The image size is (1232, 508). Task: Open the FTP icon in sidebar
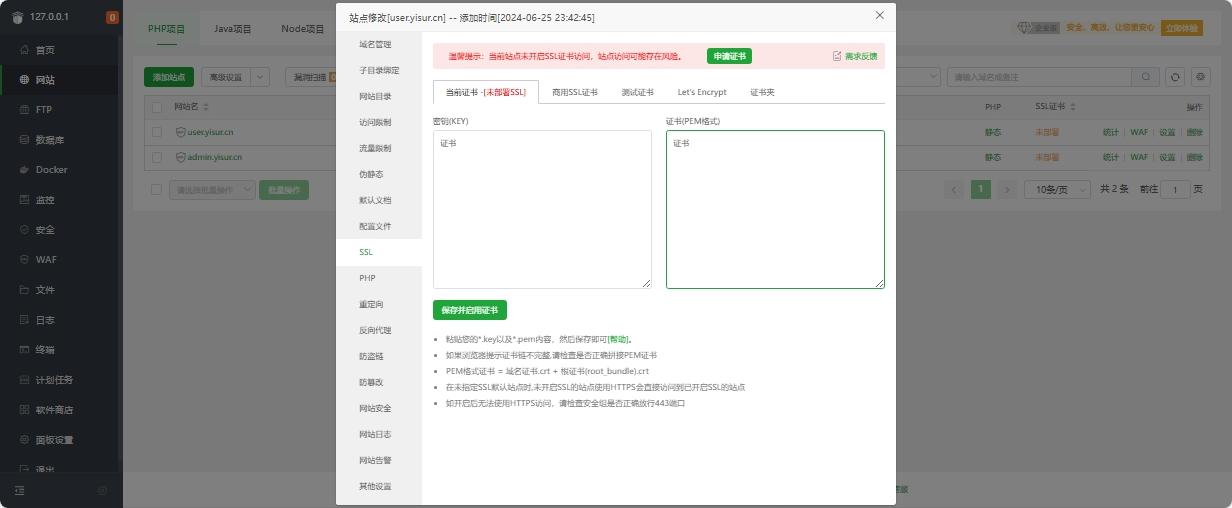(24, 110)
